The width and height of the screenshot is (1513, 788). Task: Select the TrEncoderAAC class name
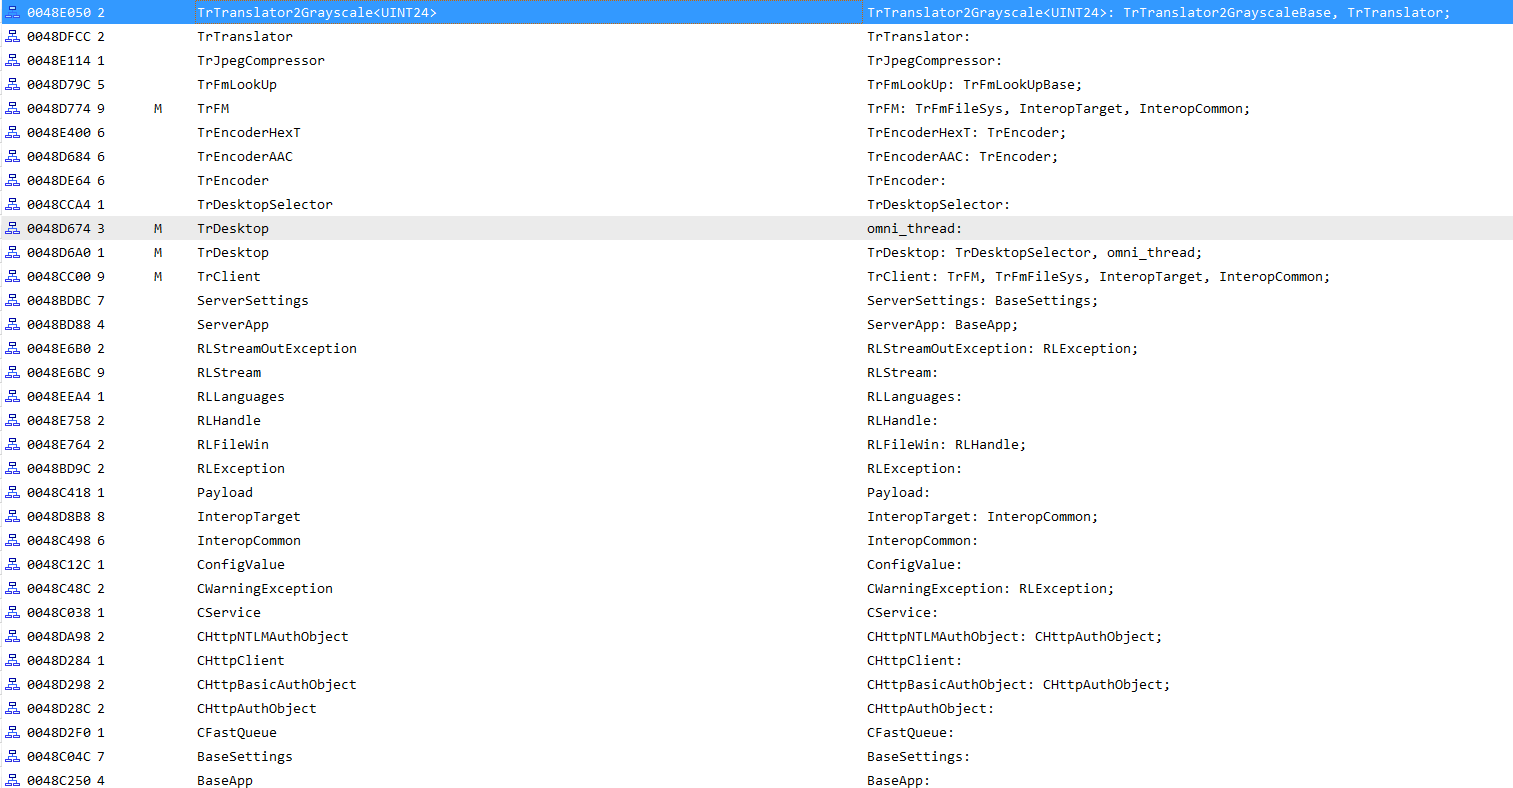pyautogui.click(x=245, y=156)
